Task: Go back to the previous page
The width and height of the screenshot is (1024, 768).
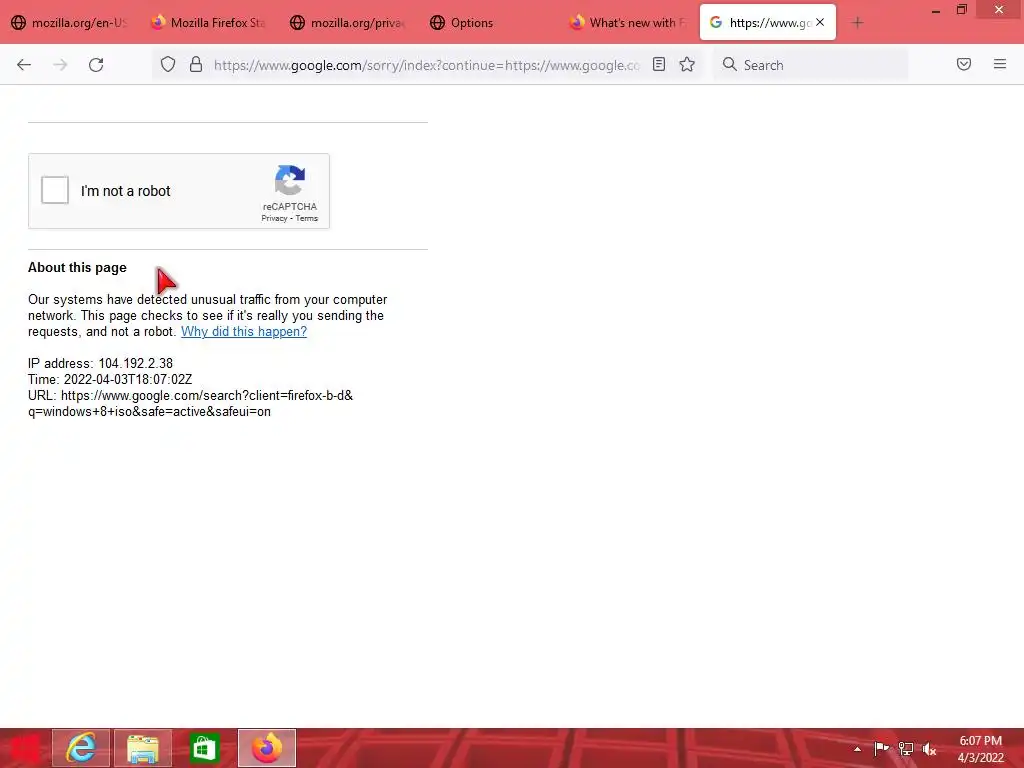Action: (x=24, y=65)
